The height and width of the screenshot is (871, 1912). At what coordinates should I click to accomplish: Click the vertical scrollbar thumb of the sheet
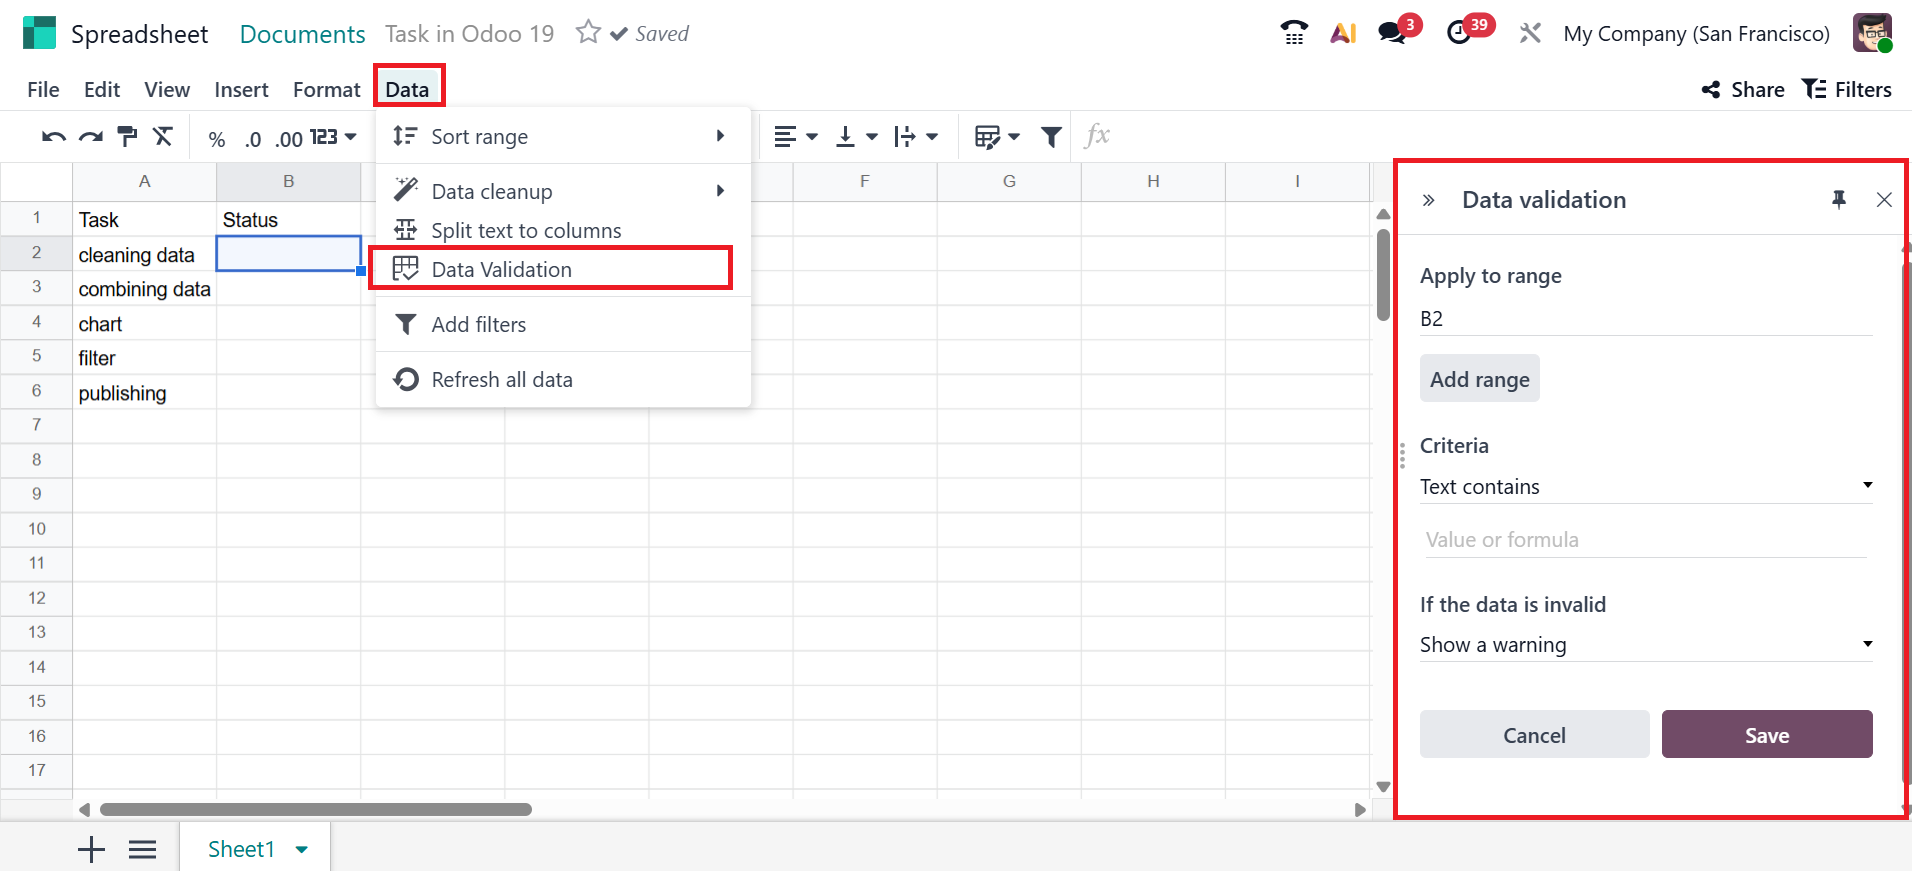pos(1383,275)
